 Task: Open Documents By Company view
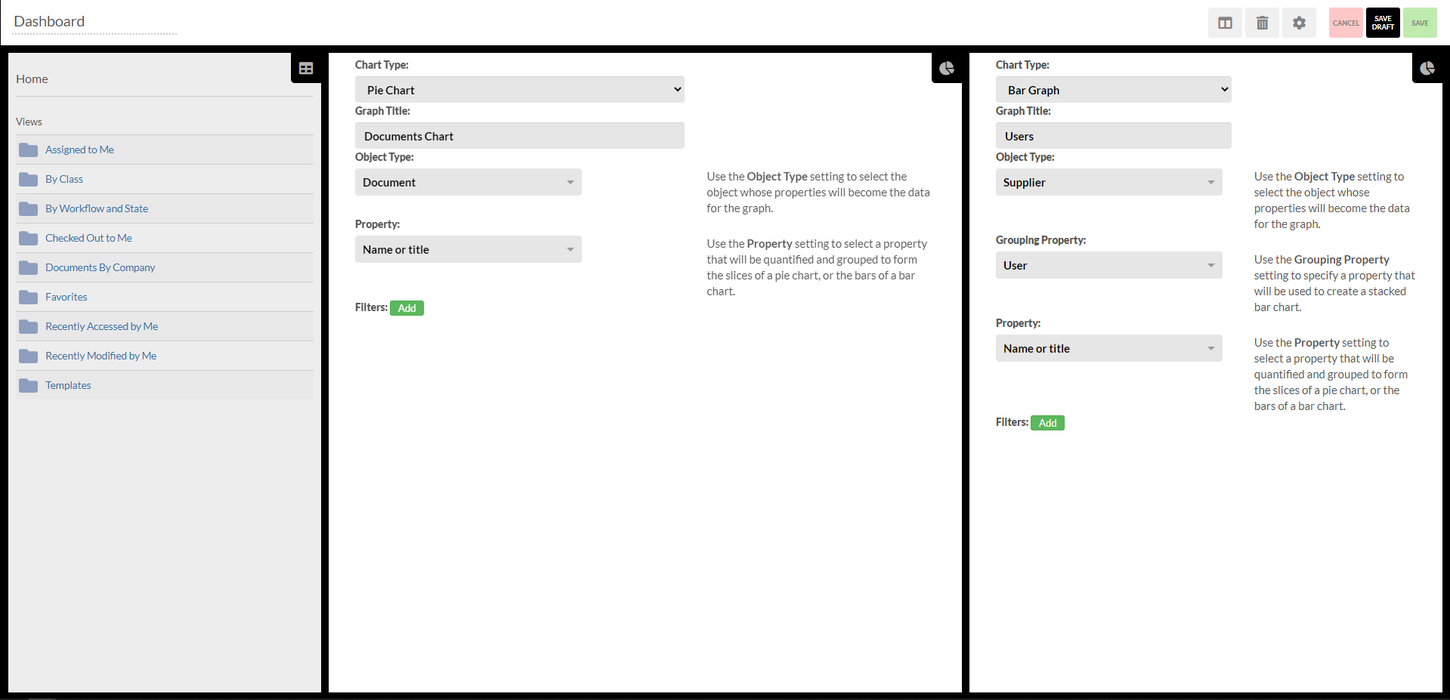click(x=100, y=268)
